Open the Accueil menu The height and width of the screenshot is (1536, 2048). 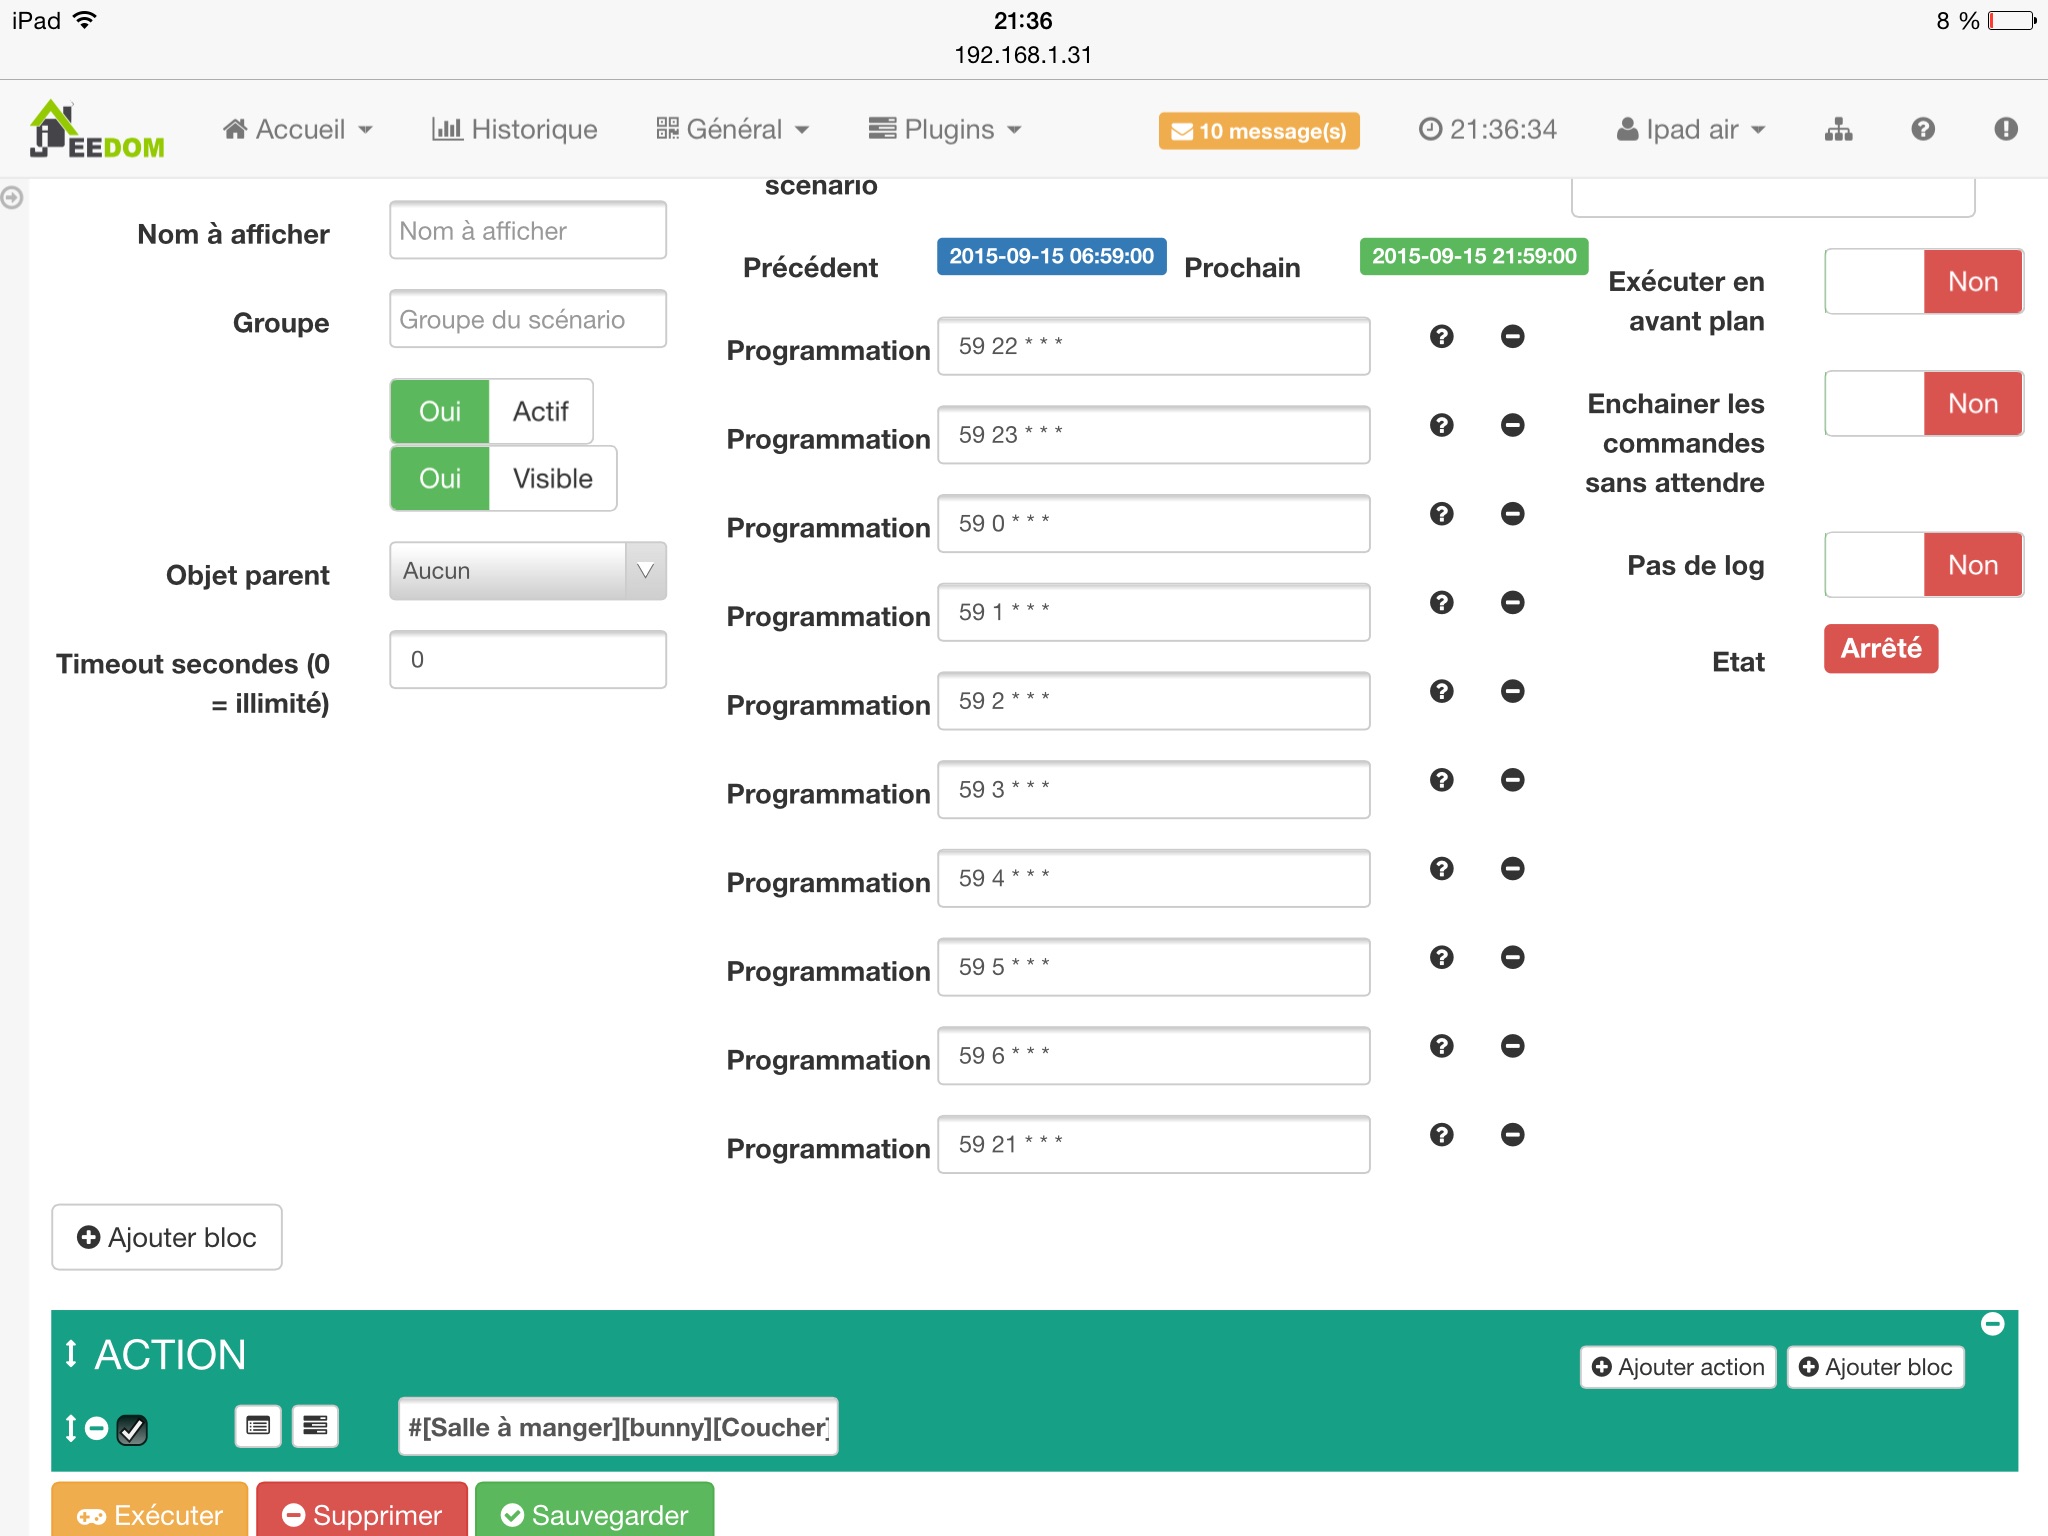(x=298, y=130)
